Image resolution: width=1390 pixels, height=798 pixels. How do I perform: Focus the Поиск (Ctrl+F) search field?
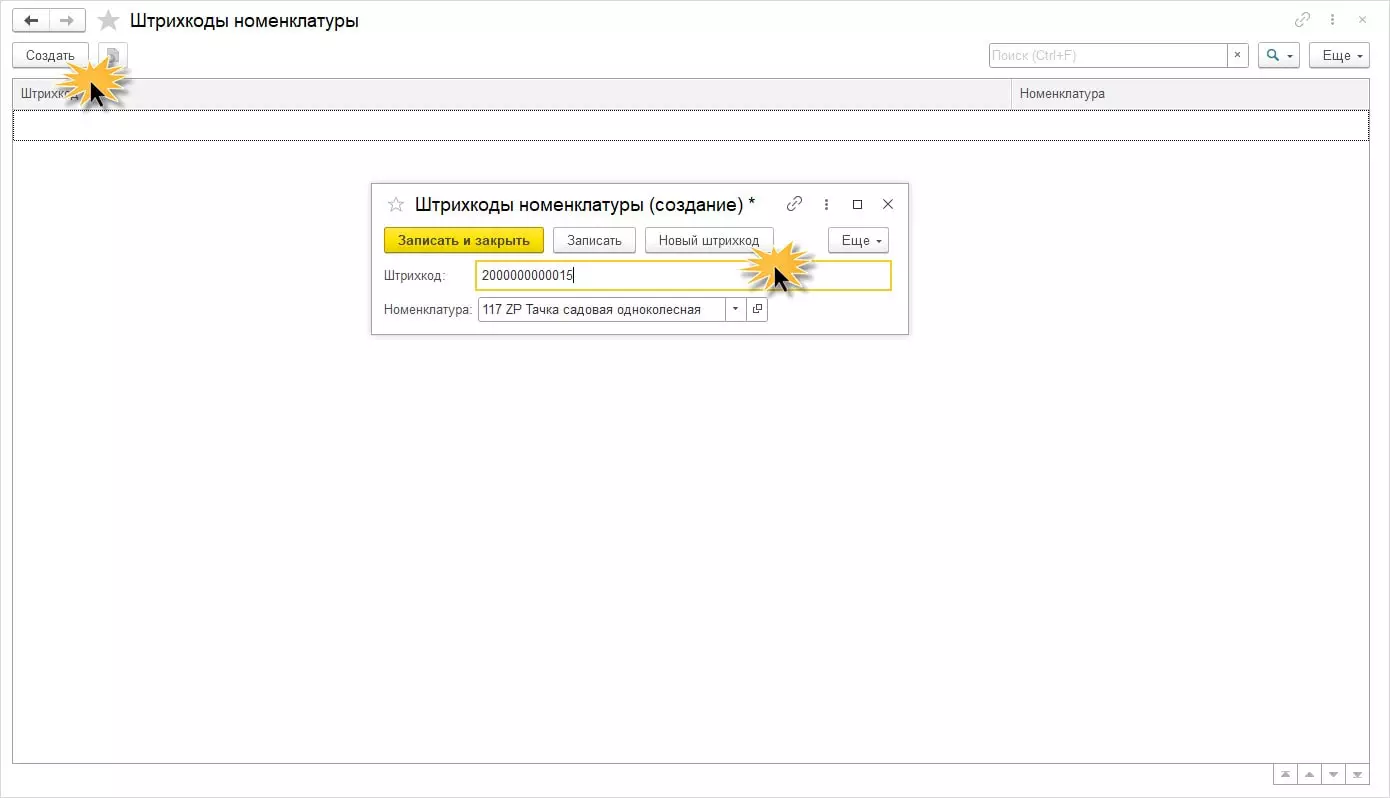coord(1108,55)
